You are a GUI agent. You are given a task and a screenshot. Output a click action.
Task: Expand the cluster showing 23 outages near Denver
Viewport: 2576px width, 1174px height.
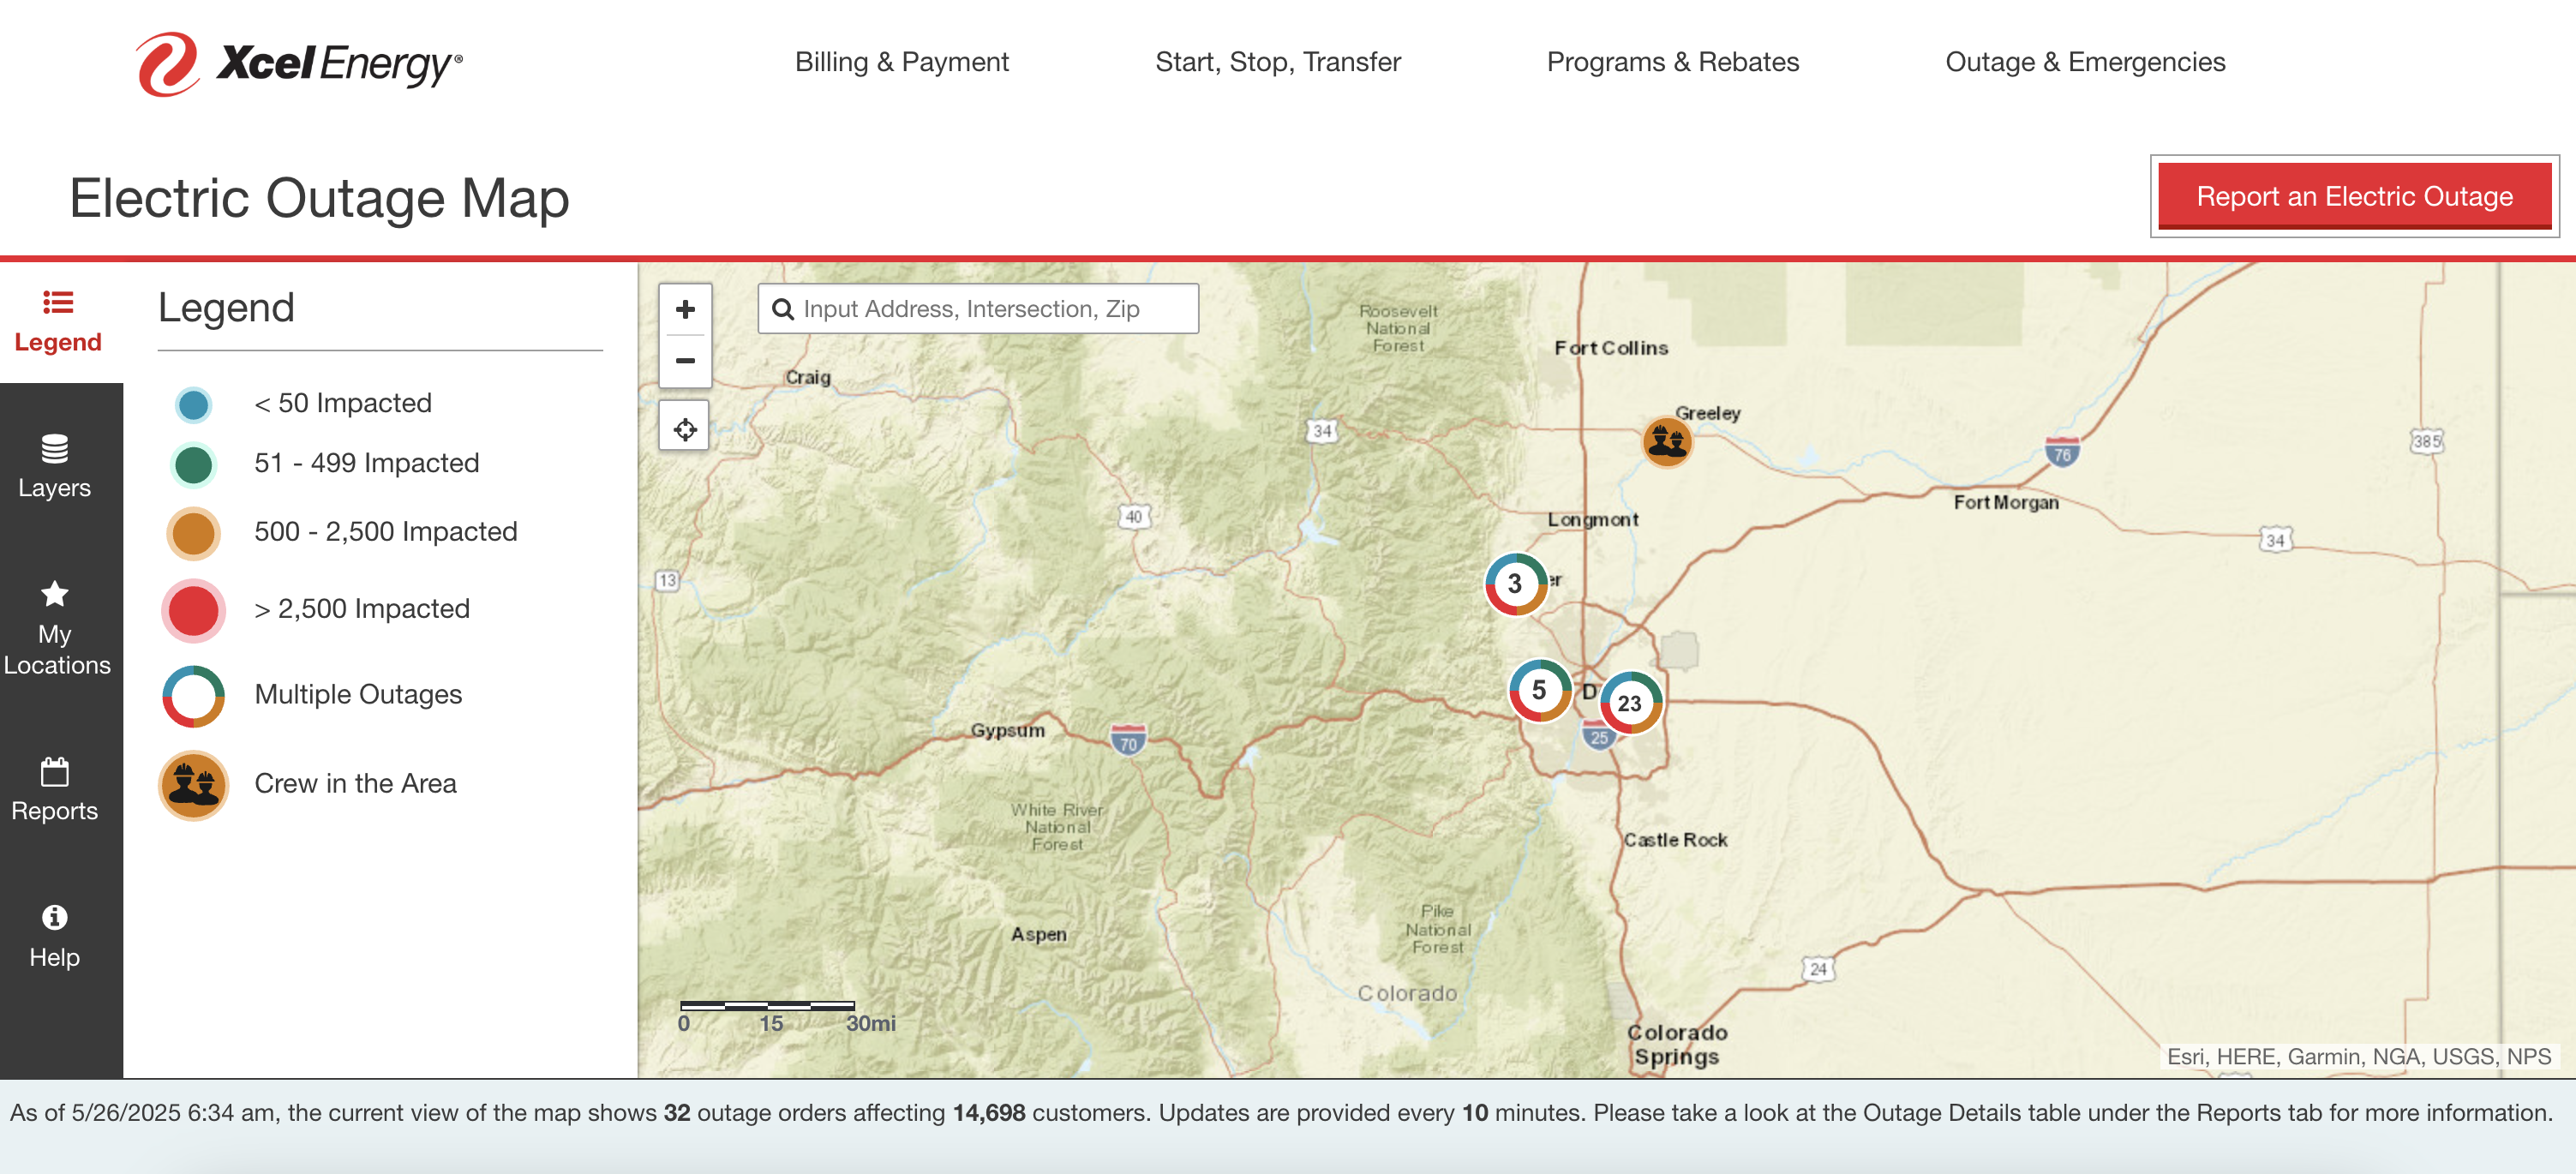(x=1632, y=703)
